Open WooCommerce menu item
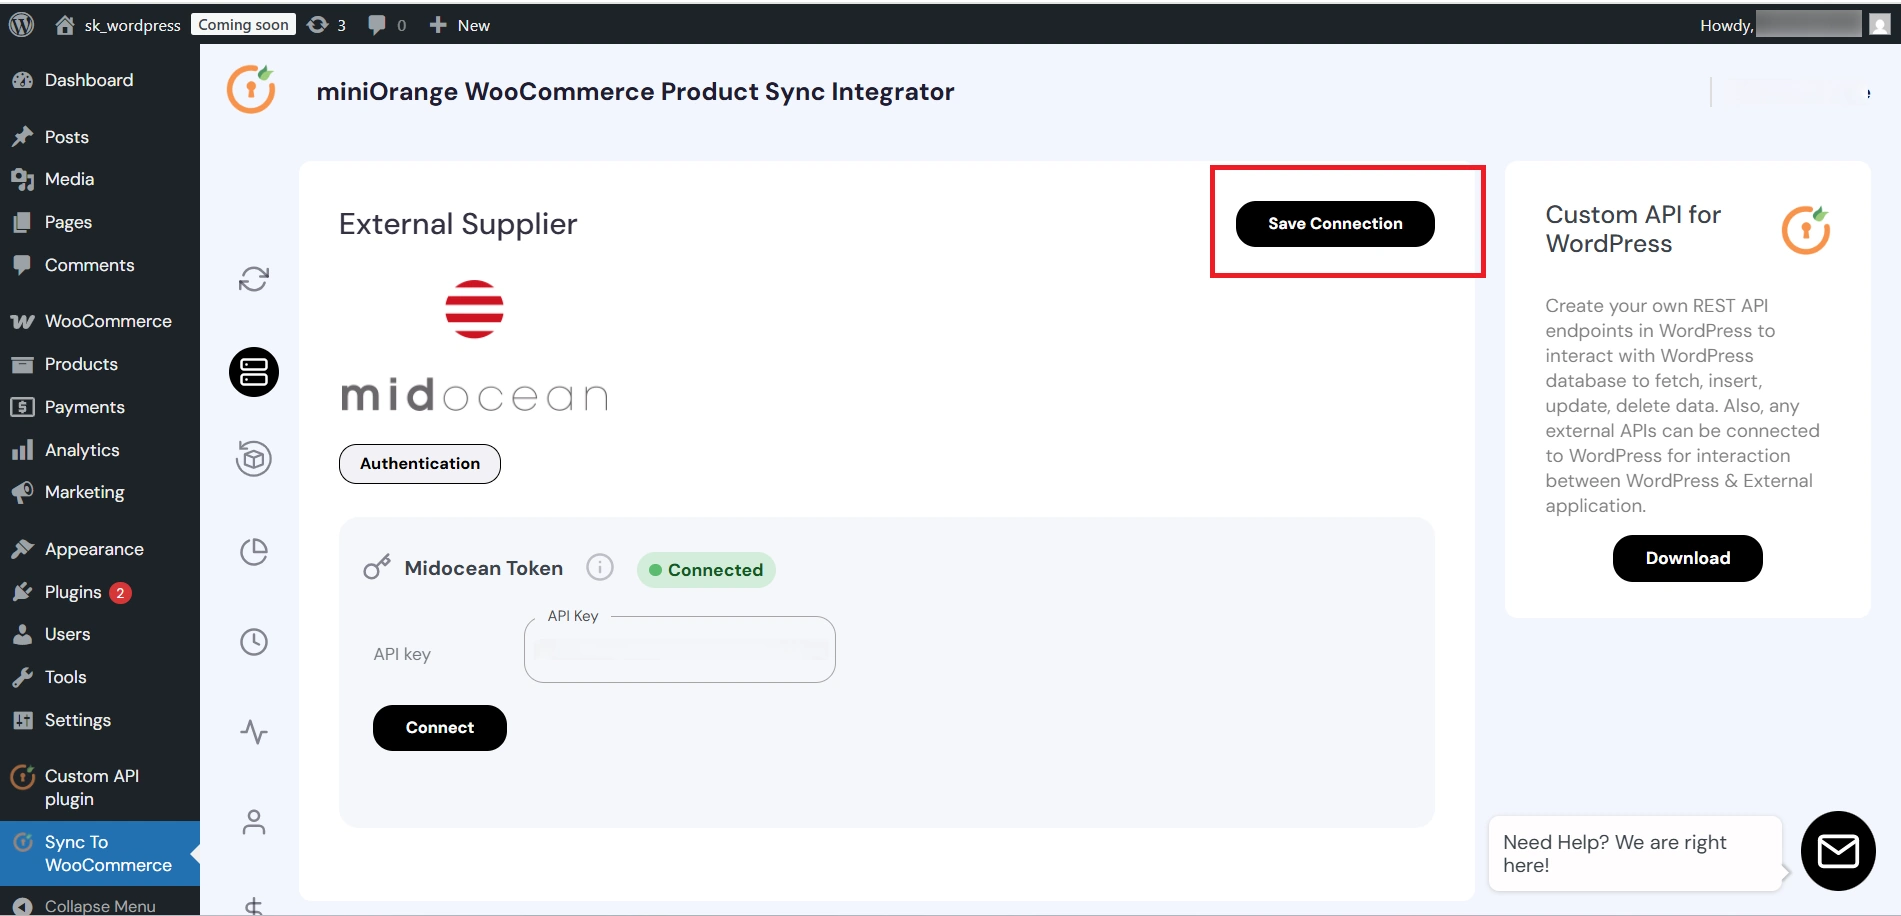This screenshot has height=916, width=1901. [x=100, y=321]
